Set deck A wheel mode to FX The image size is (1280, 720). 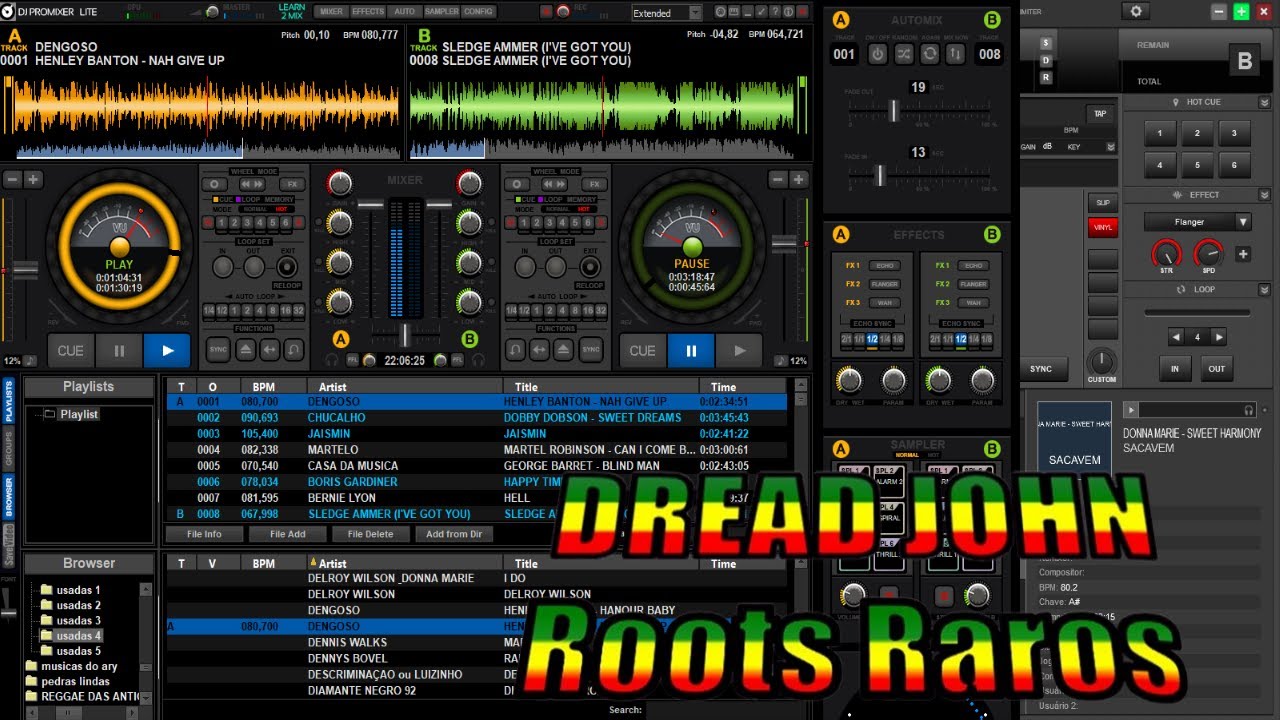coord(293,185)
